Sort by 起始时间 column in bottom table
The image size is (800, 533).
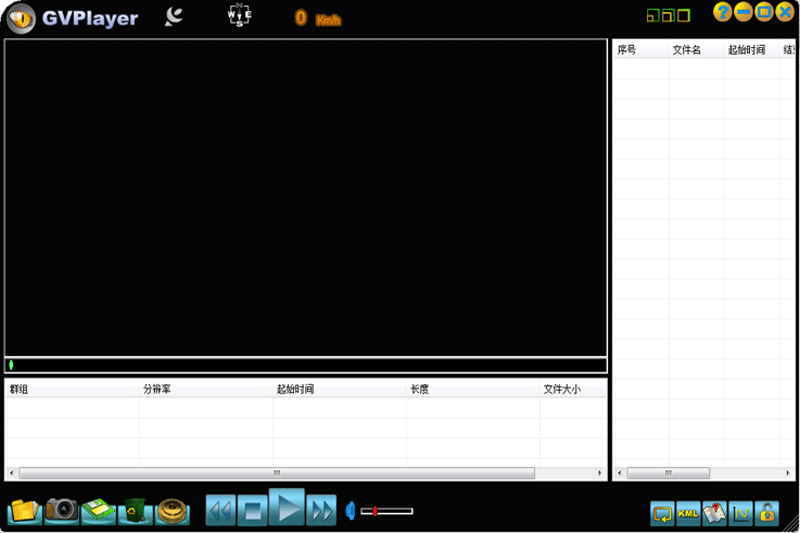pos(339,389)
